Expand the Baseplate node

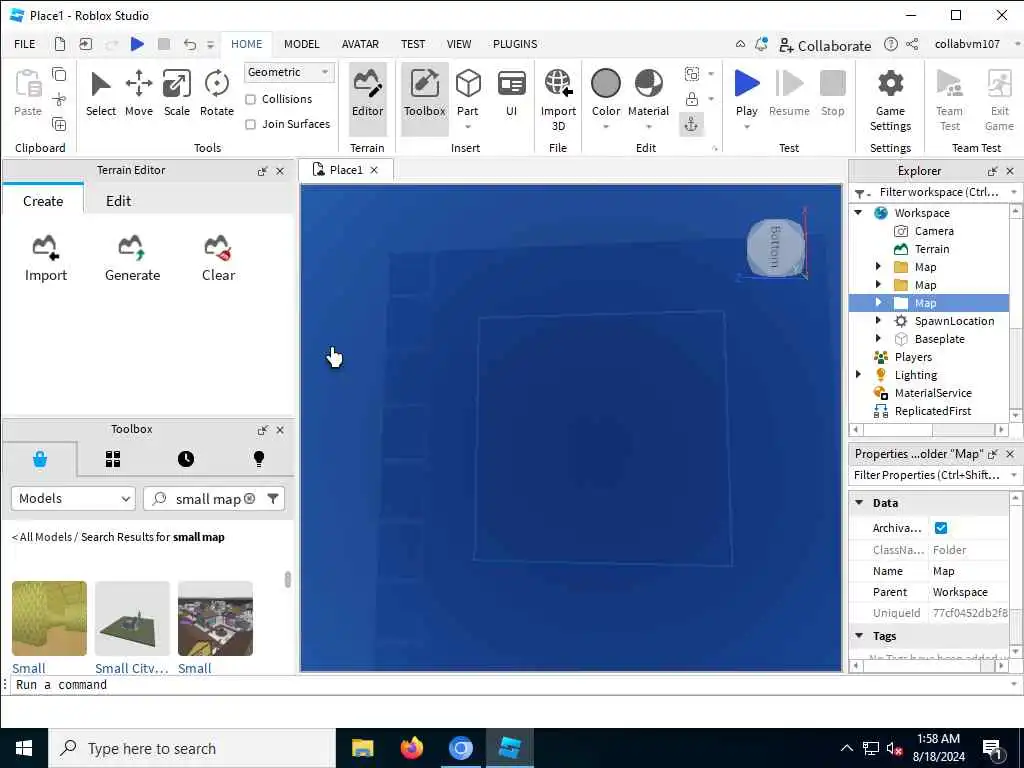tap(878, 339)
